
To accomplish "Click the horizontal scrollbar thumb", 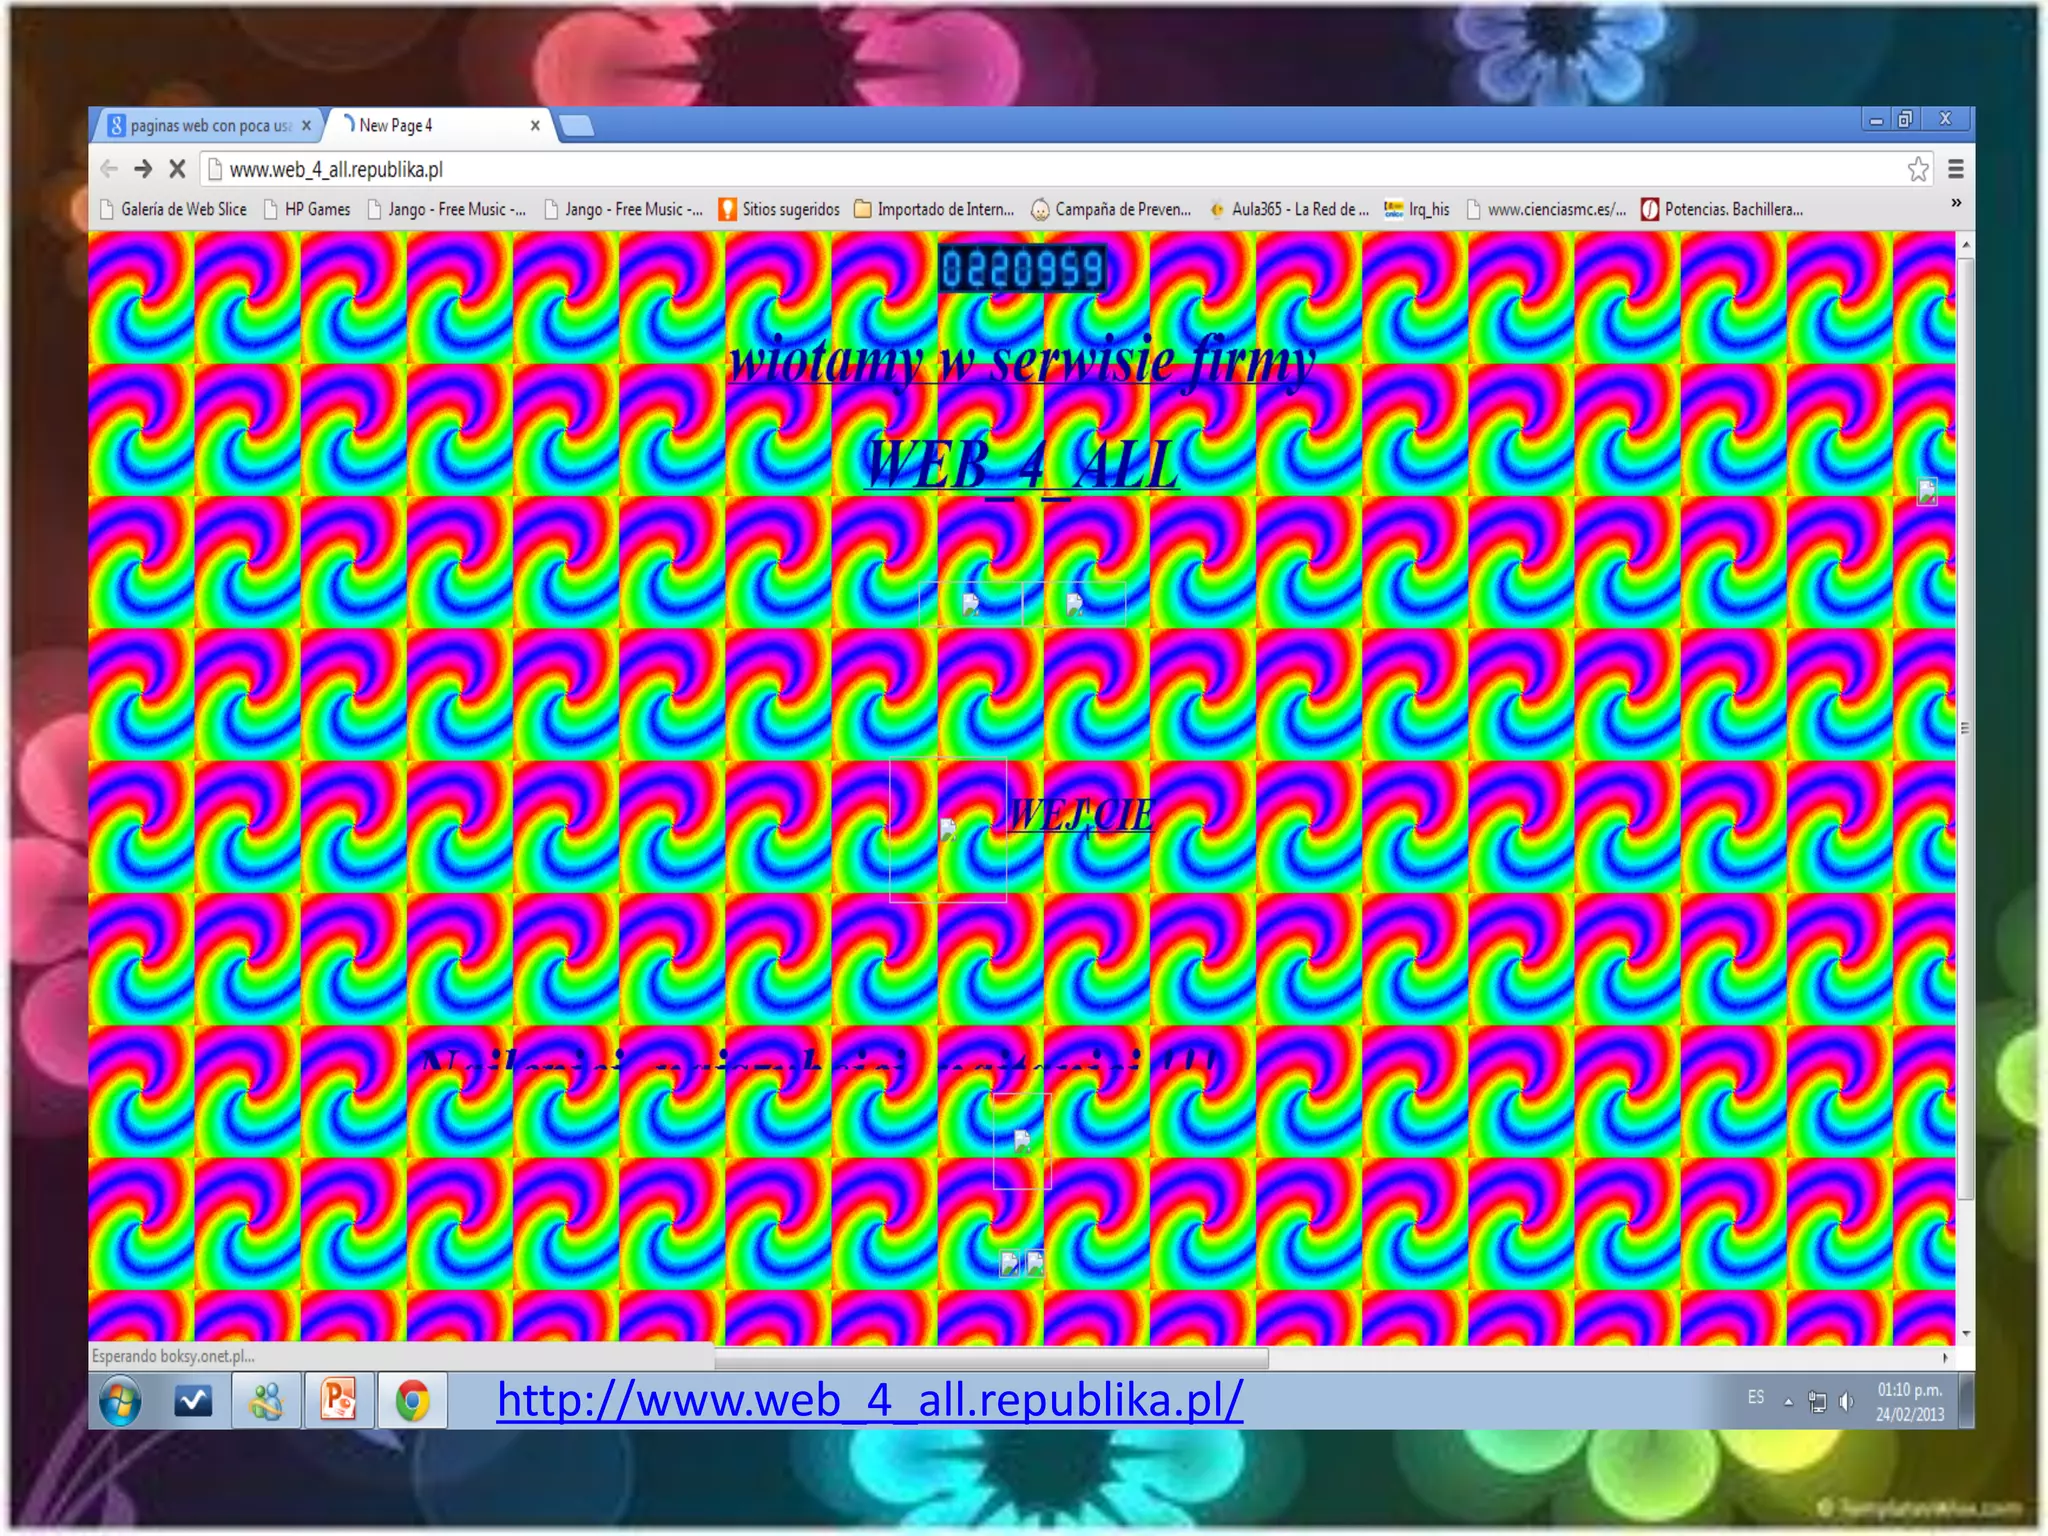I will tap(990, 1358).
